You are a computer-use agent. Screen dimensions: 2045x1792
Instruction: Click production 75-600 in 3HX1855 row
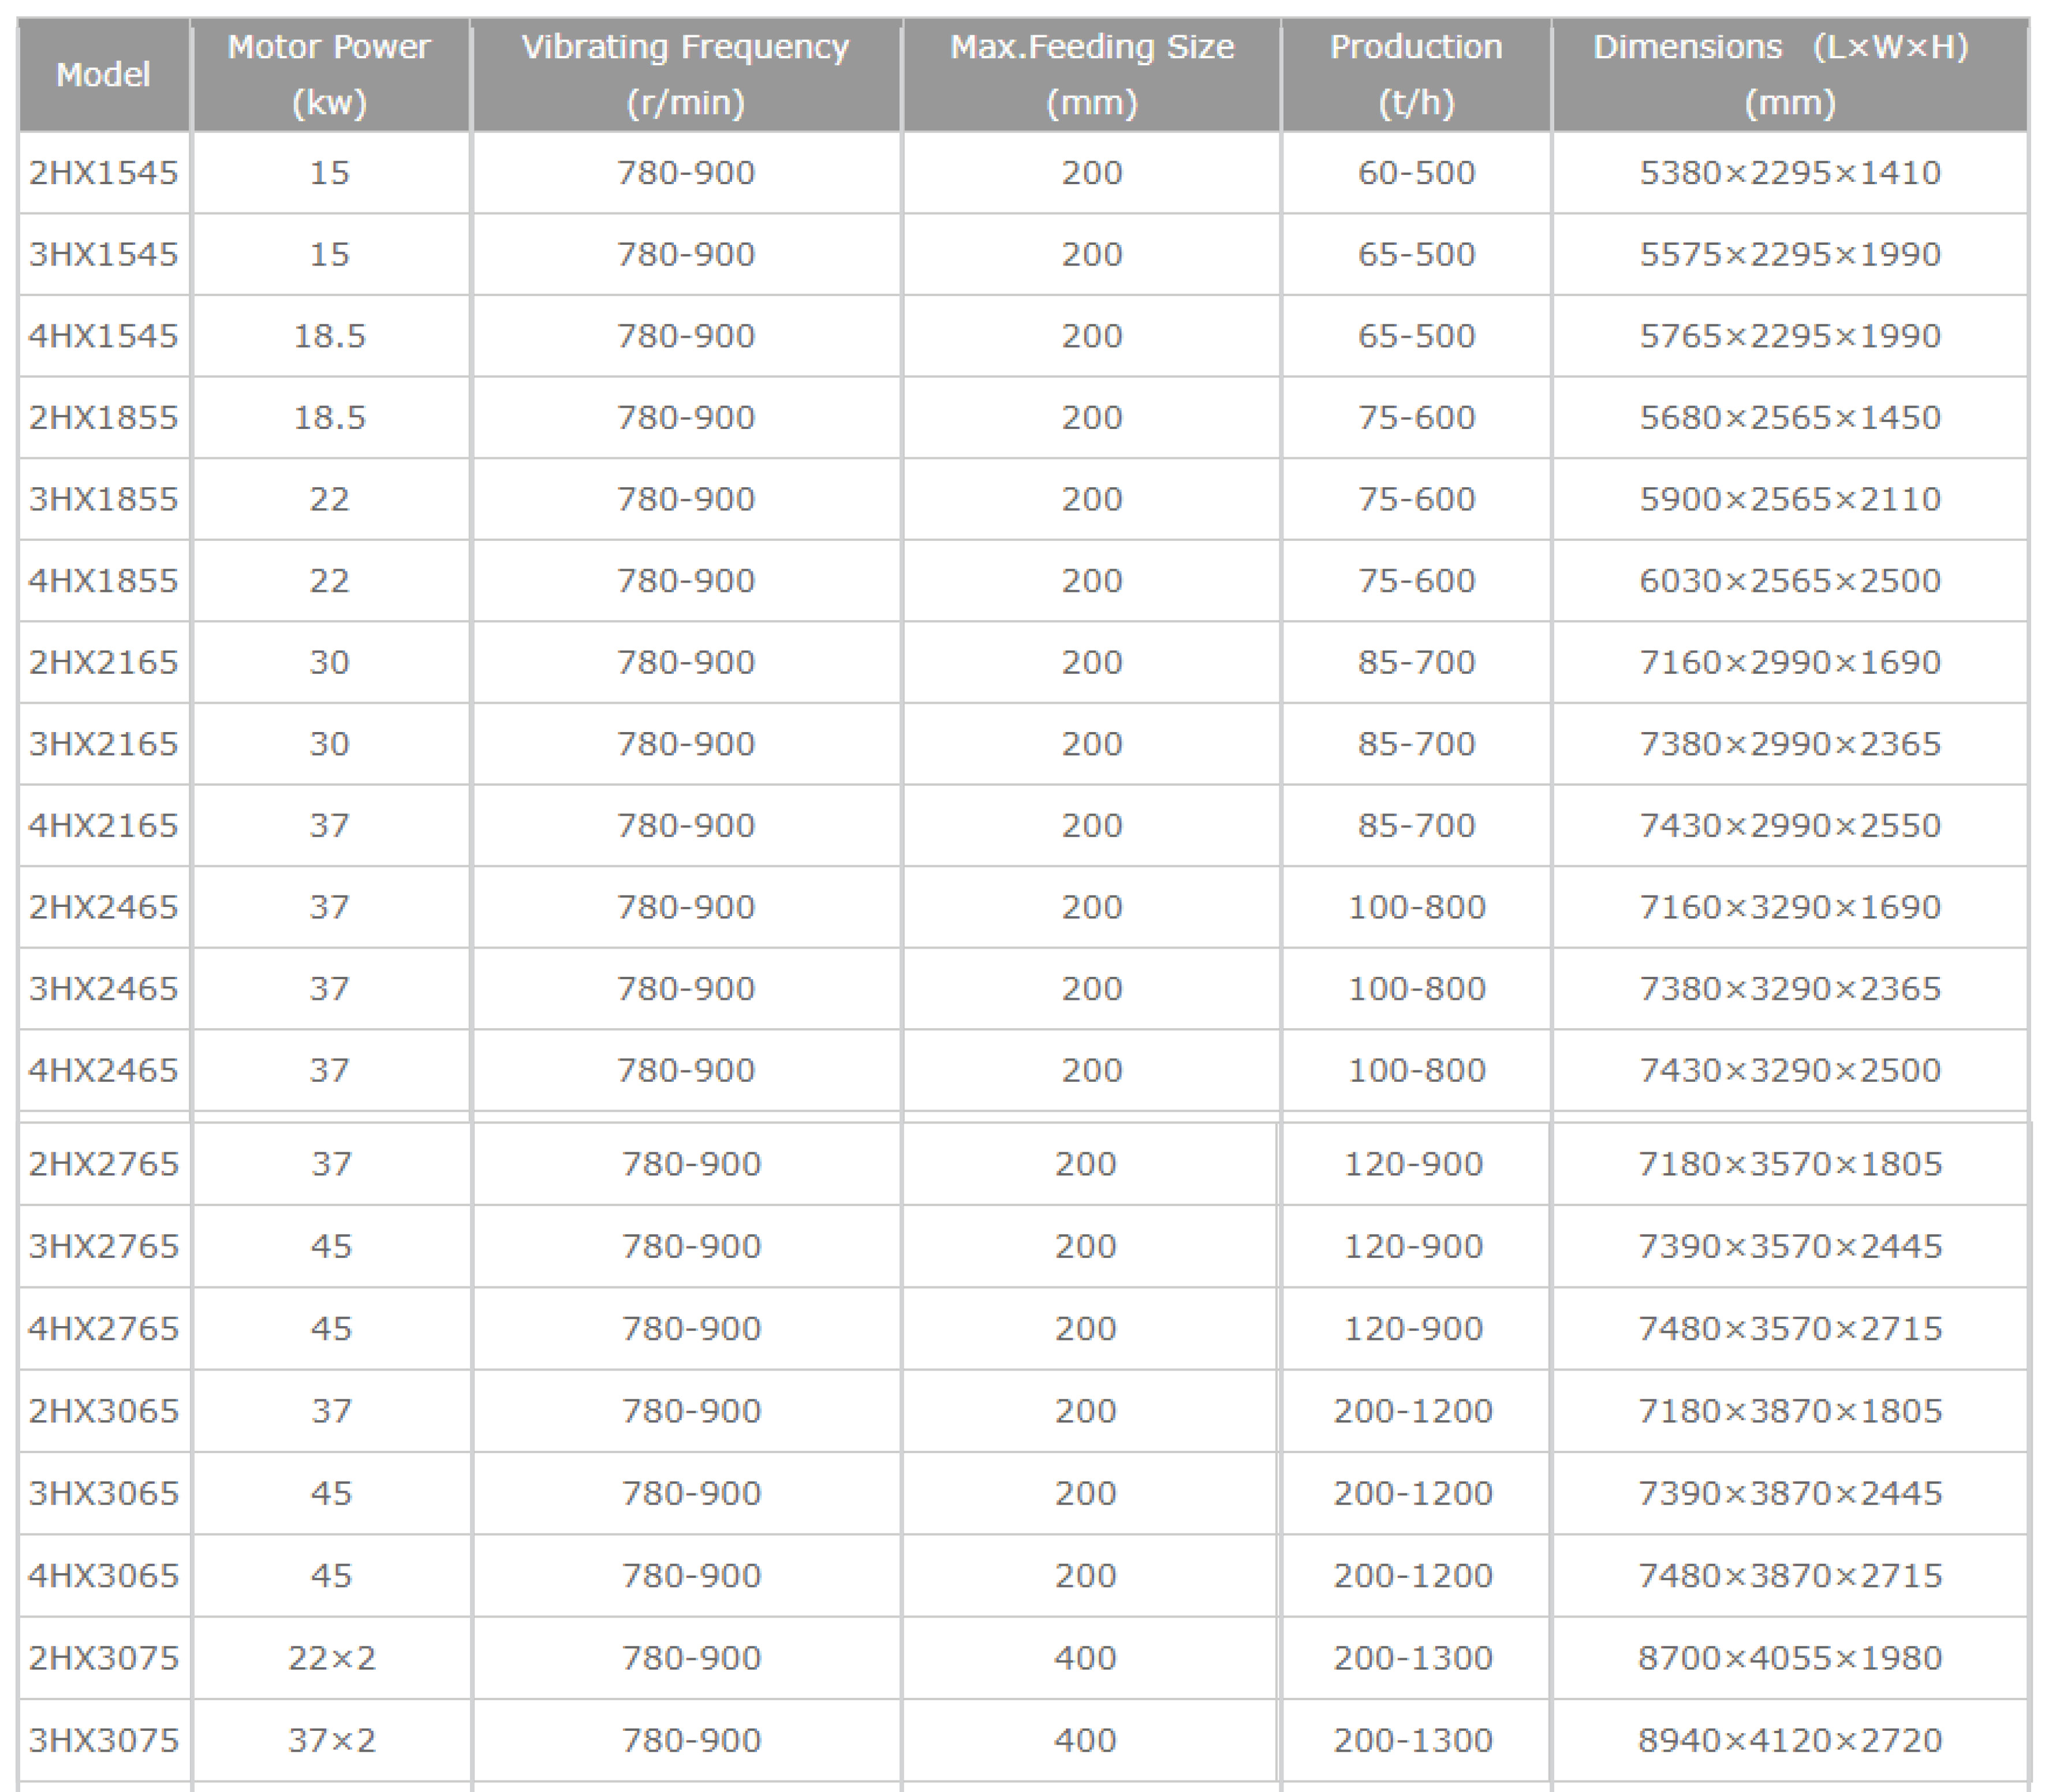point(1416,499)
